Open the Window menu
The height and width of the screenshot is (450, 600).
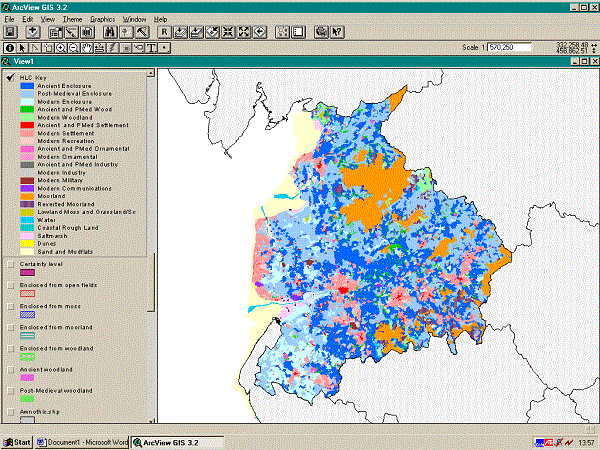point(134,19)
